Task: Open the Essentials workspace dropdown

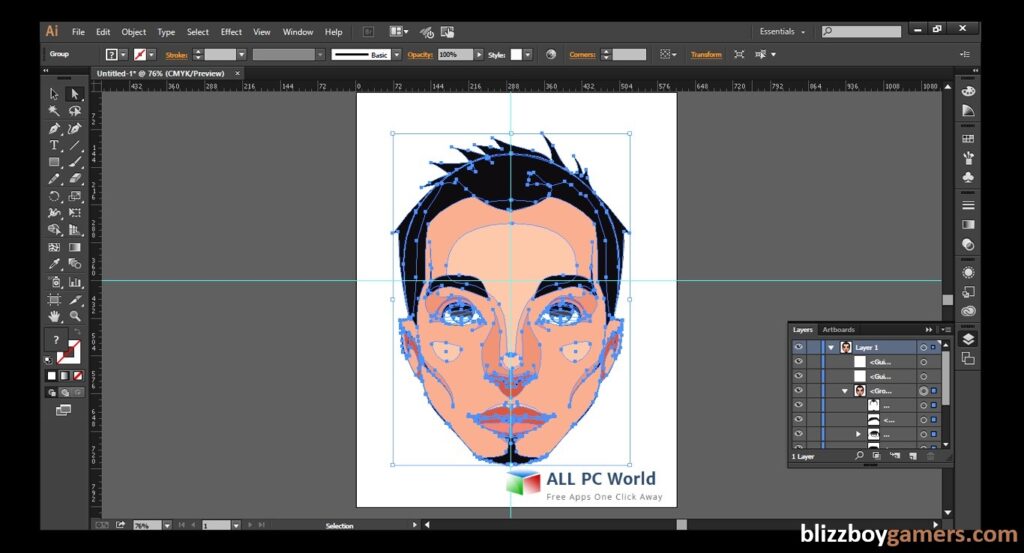Action: 782,31
